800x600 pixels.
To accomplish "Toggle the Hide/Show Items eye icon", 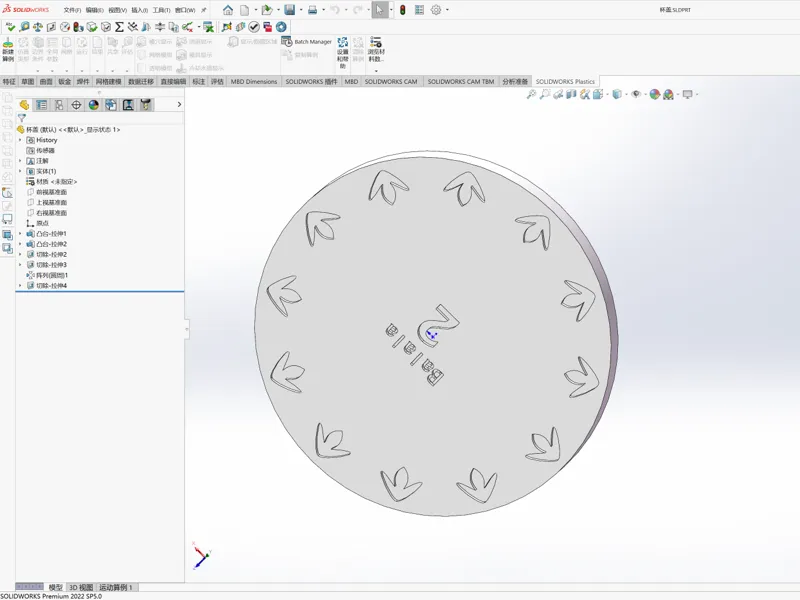I will click(636, 94).
